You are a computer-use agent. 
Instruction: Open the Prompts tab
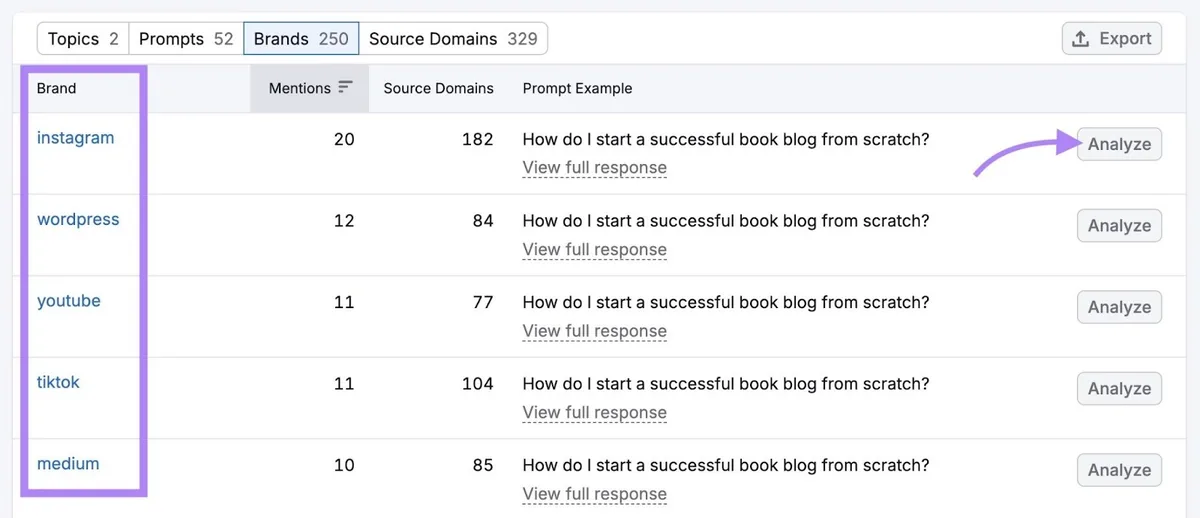point(186,39)
